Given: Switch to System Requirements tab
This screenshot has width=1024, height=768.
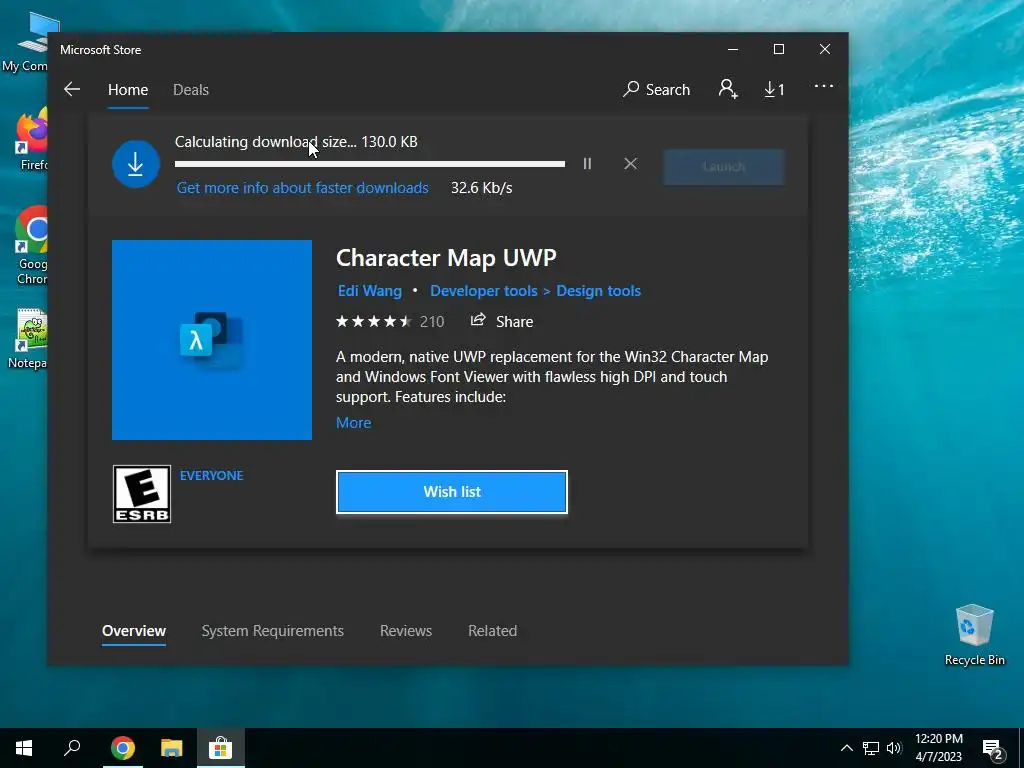Looking at the screenshot, I should click(x=272, y=631).
